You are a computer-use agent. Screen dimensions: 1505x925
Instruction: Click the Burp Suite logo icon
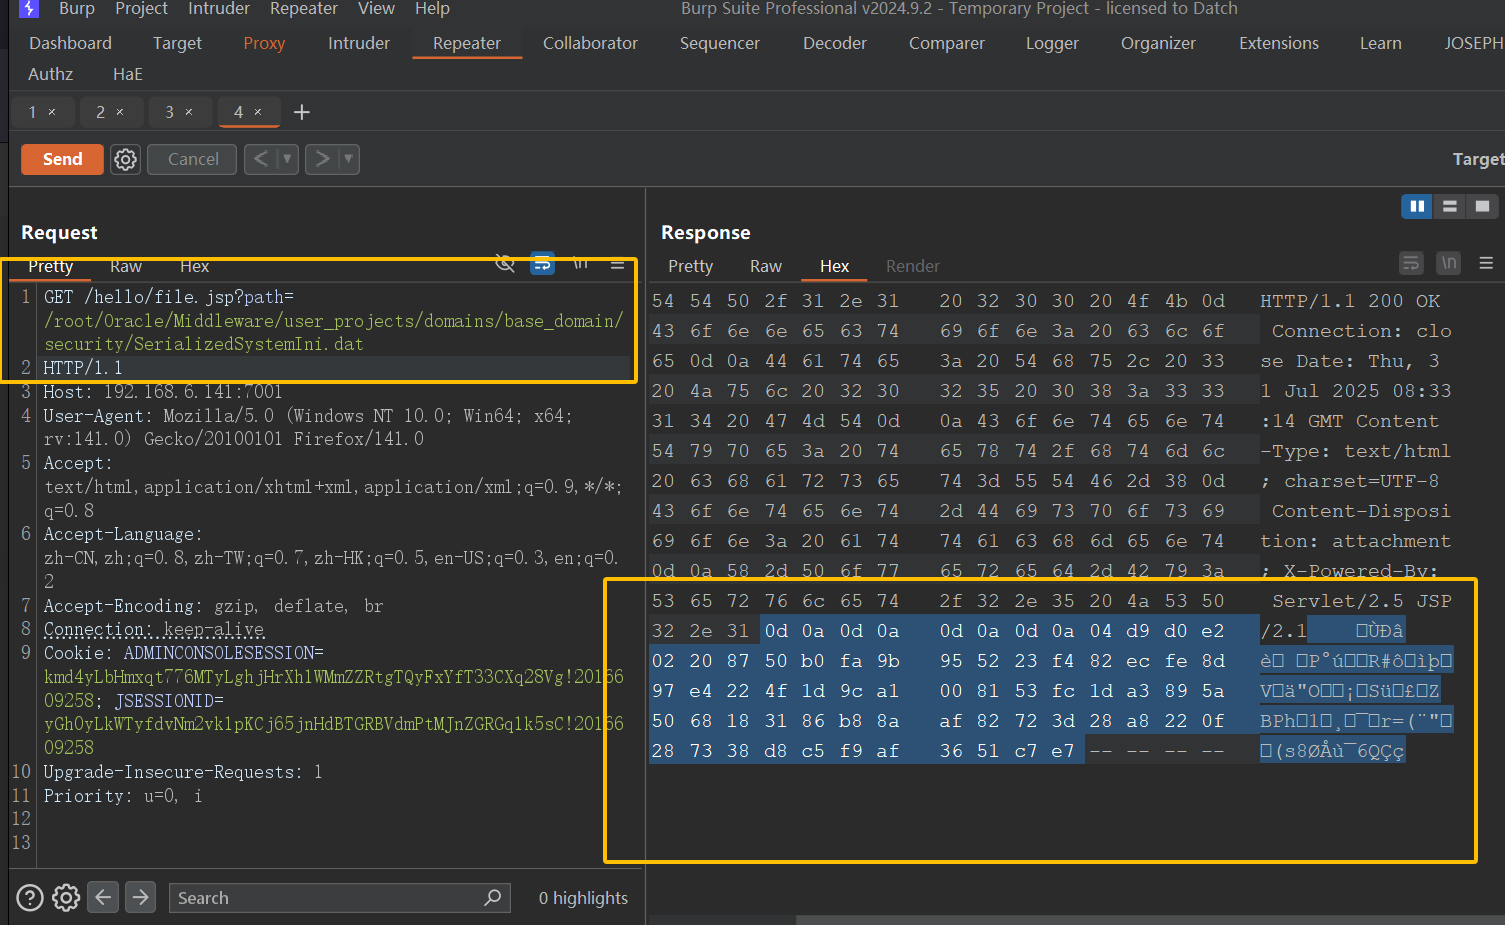point(29,8)
